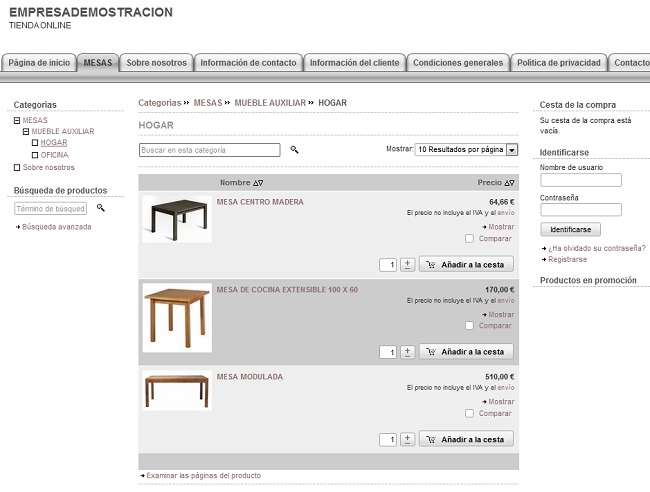Click Sobre nosotros in the category tree
The image size is (650, 492).
click(x=49, y=167)
